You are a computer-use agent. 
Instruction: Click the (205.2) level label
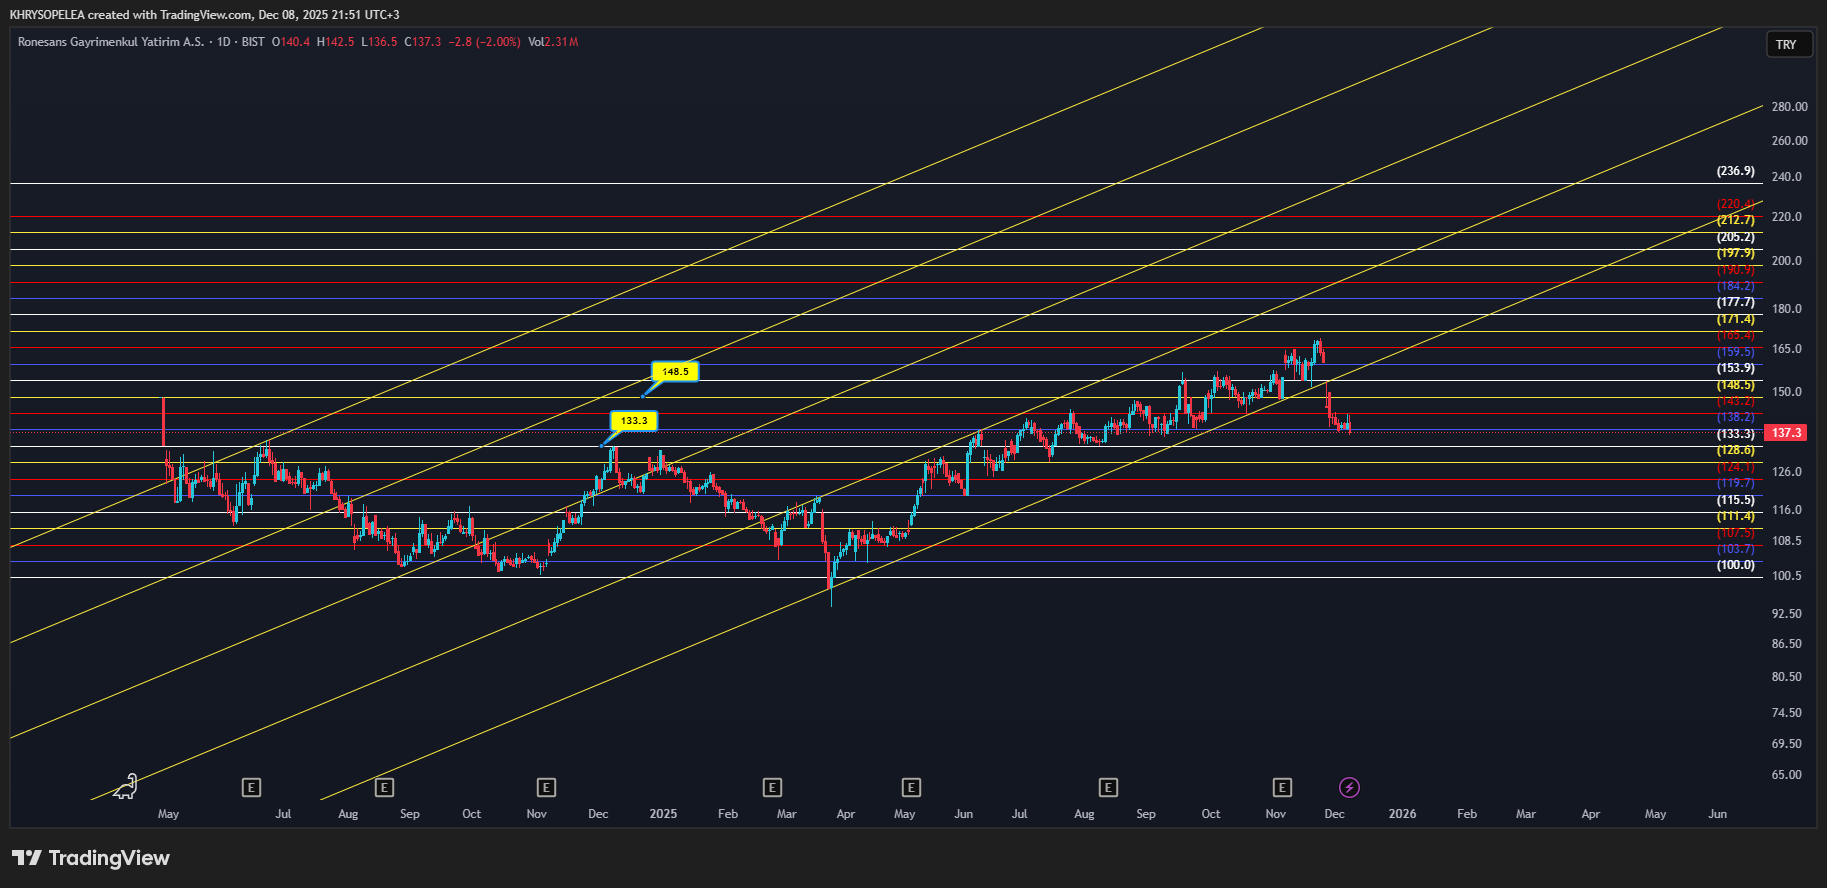[x=1736, y=237]
